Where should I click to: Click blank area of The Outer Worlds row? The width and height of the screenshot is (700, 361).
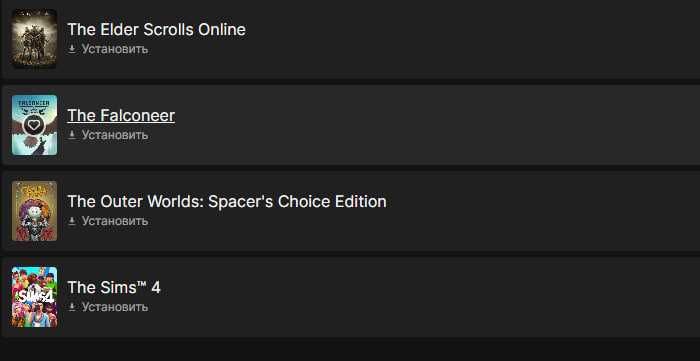[x=536, y=211]
